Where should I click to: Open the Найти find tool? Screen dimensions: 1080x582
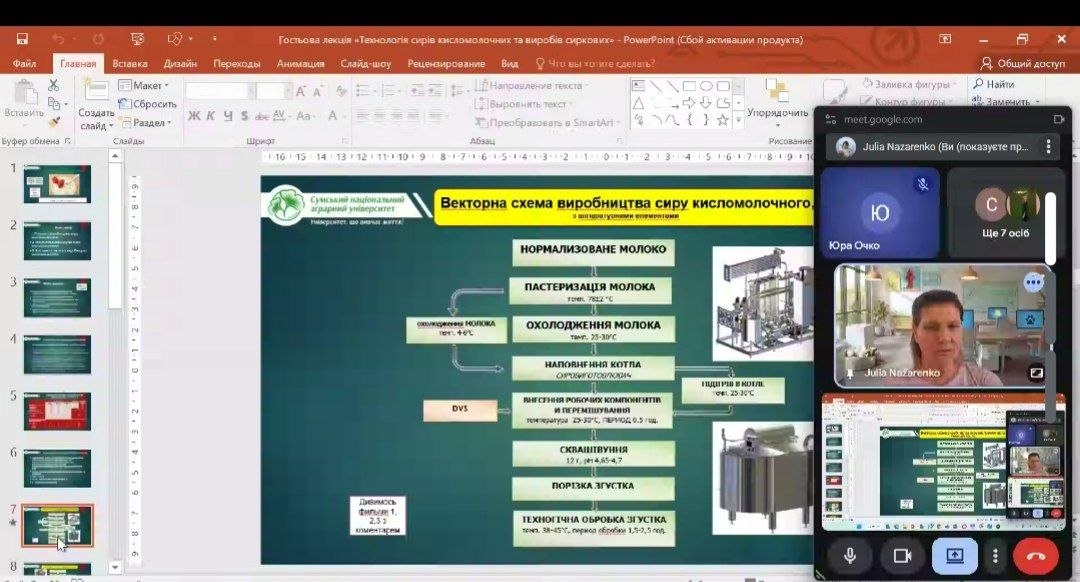point(993,84)
